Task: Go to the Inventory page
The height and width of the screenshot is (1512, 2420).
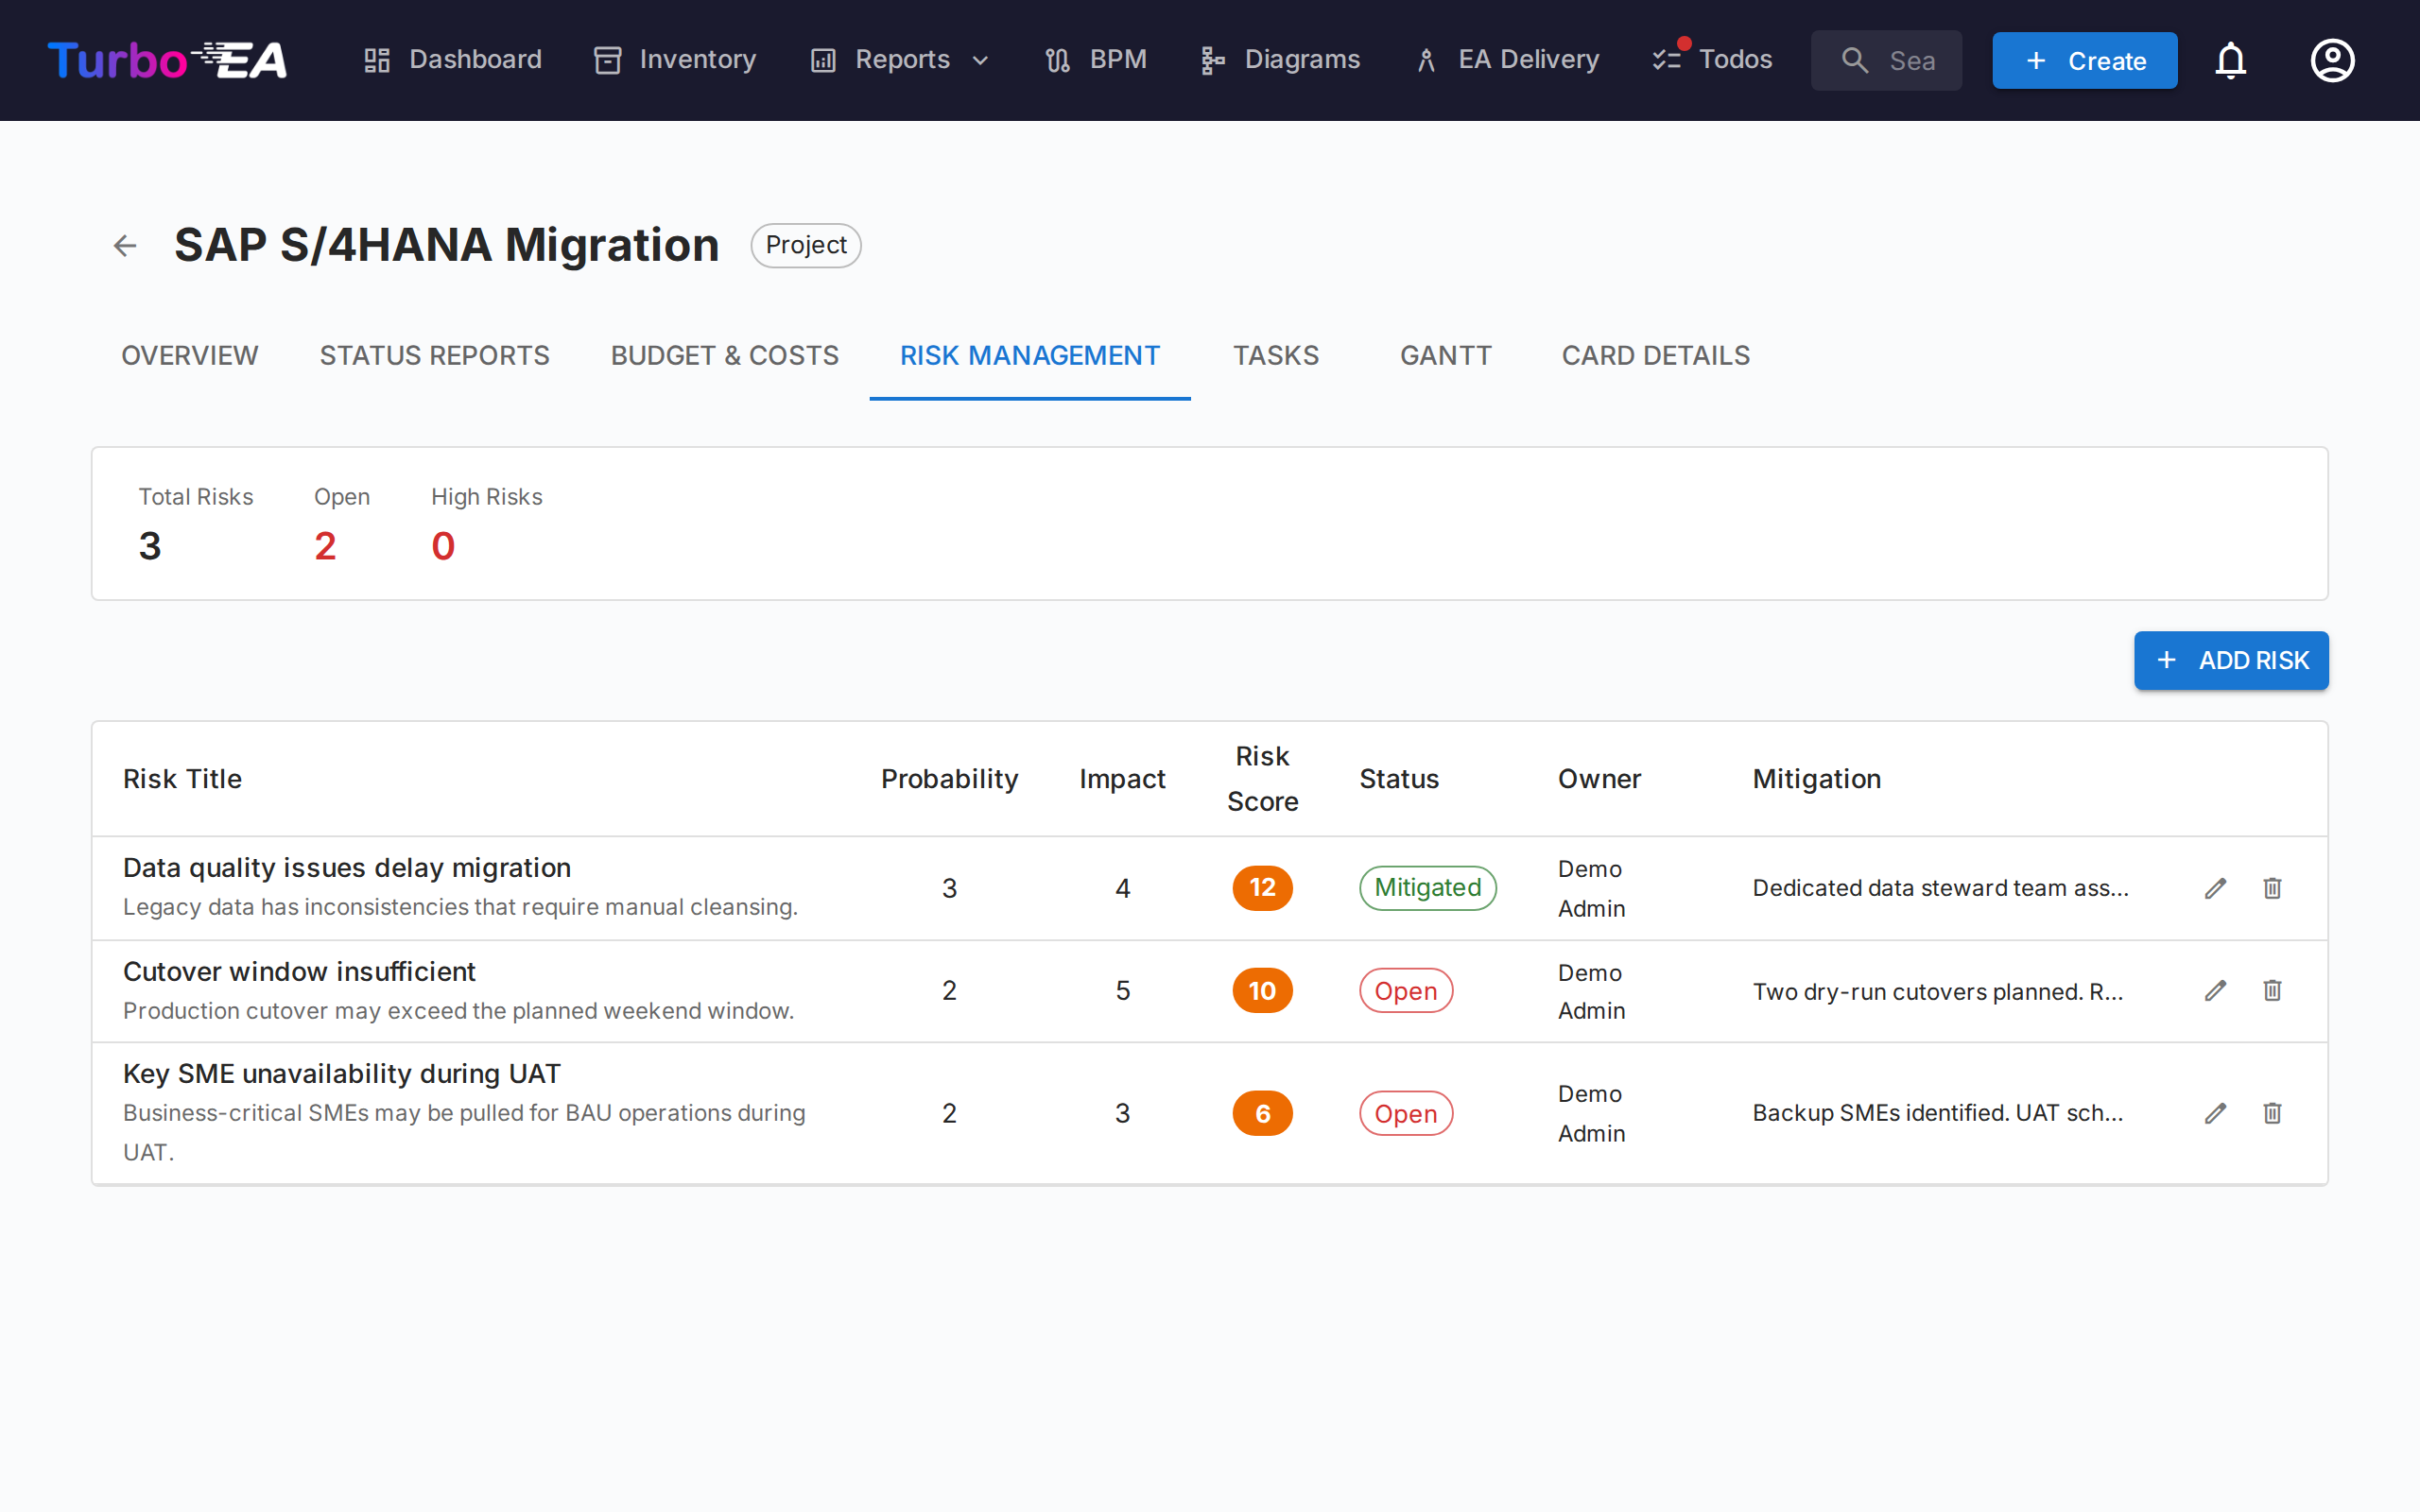Action: click(x=675, y=60)
